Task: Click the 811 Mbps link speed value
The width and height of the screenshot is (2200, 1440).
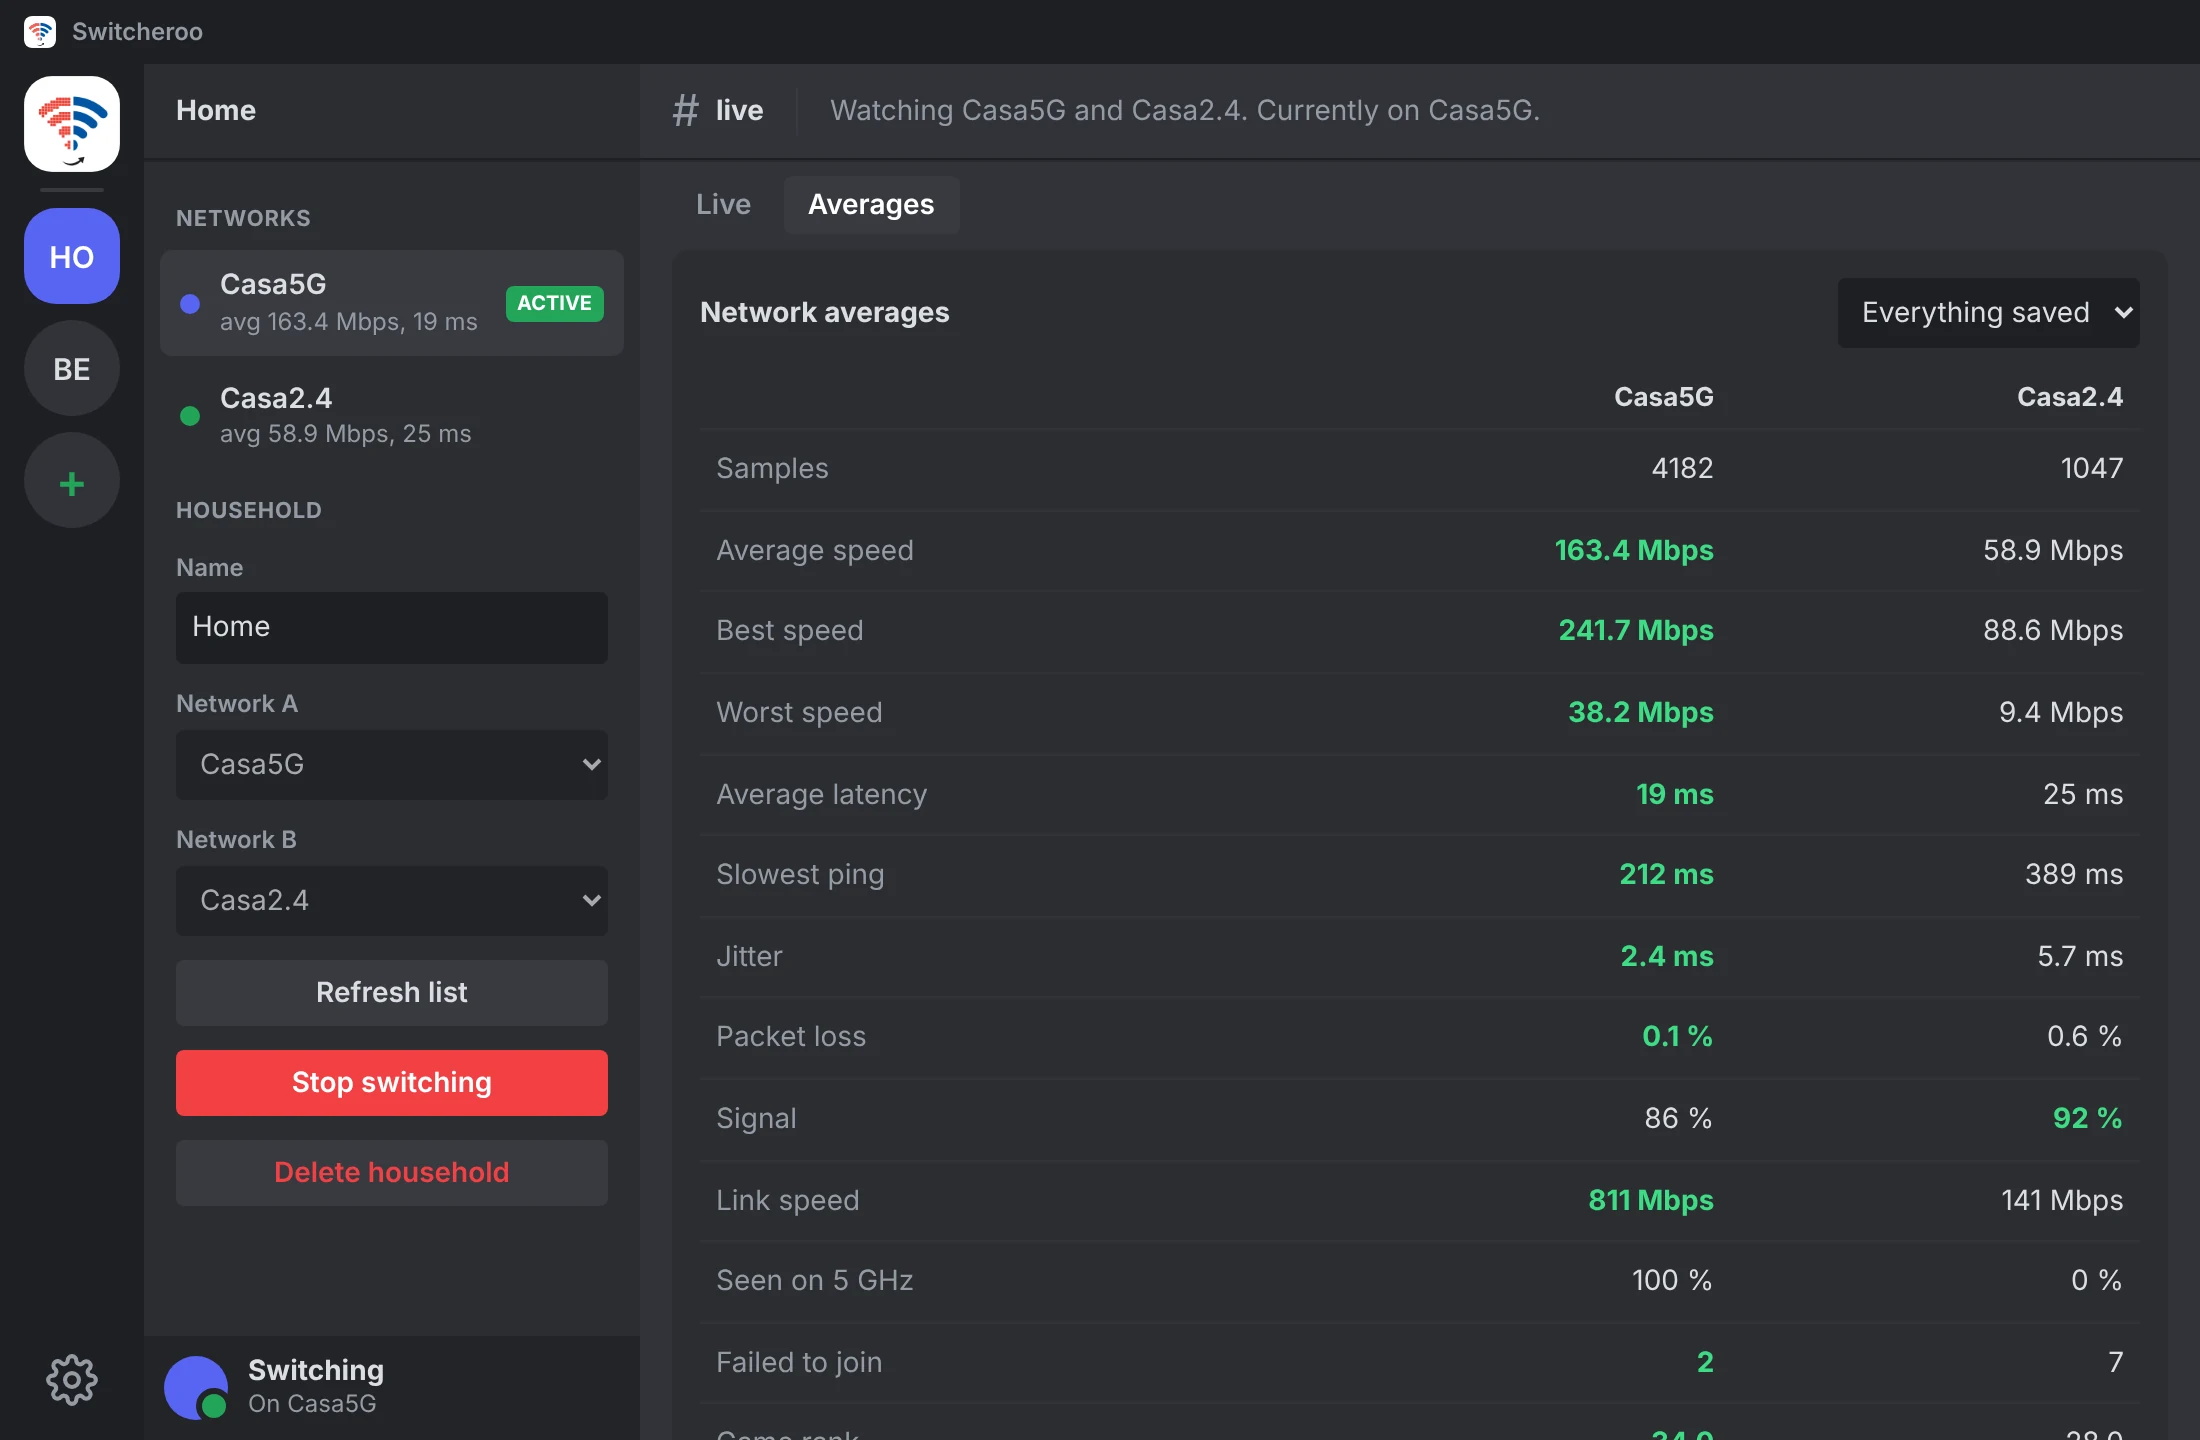Action: point(1651,1200)
